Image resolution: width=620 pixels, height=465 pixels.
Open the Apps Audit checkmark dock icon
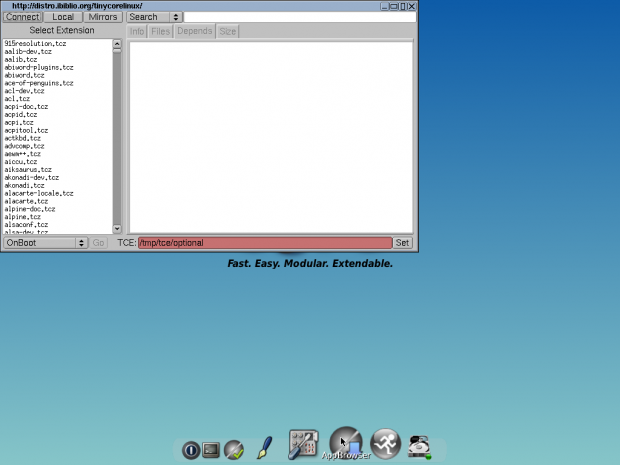click(234, 450)
